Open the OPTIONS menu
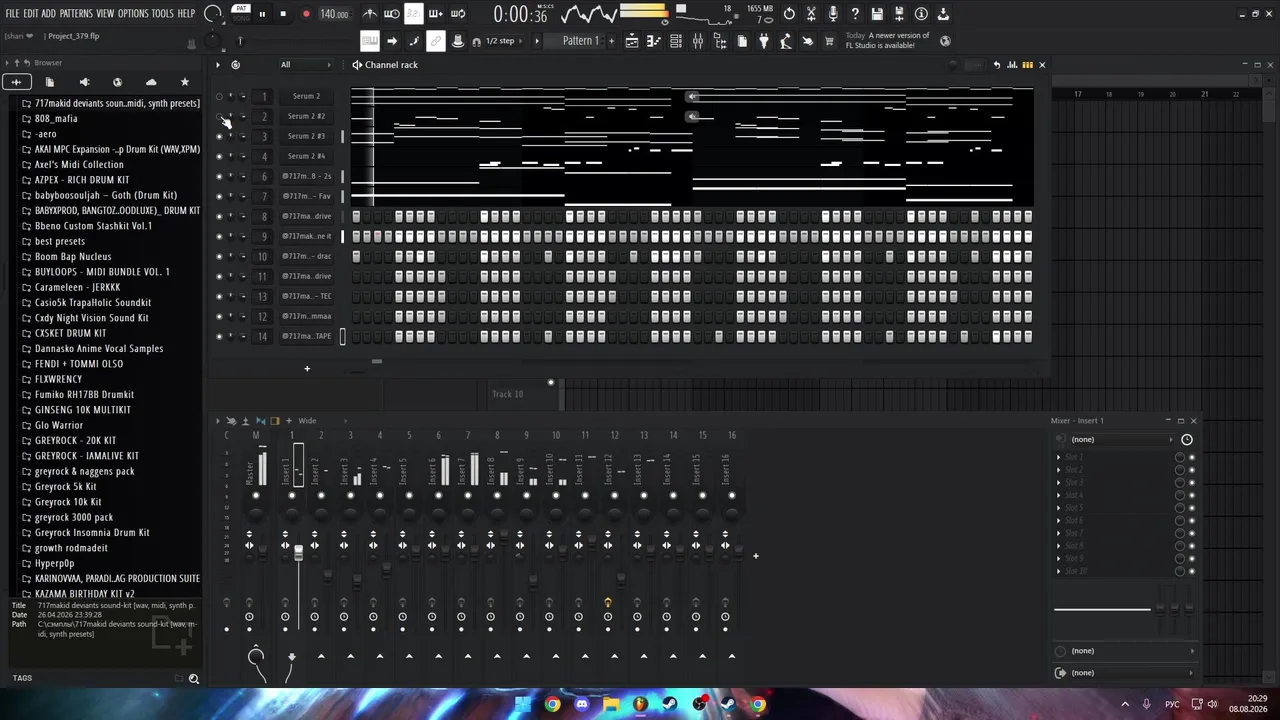 133,14
